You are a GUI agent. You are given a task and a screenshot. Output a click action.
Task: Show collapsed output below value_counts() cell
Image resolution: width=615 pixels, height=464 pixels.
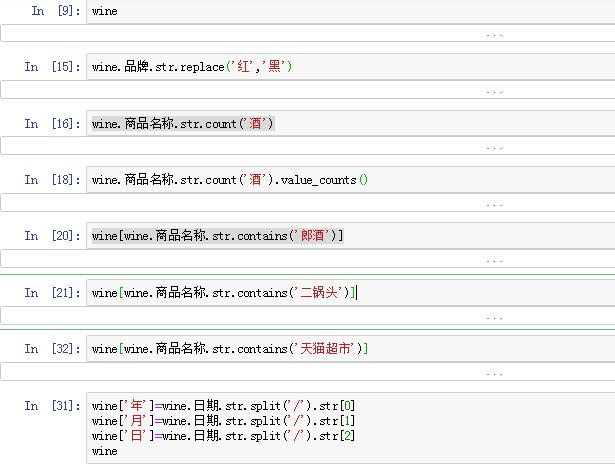point(494,204)
